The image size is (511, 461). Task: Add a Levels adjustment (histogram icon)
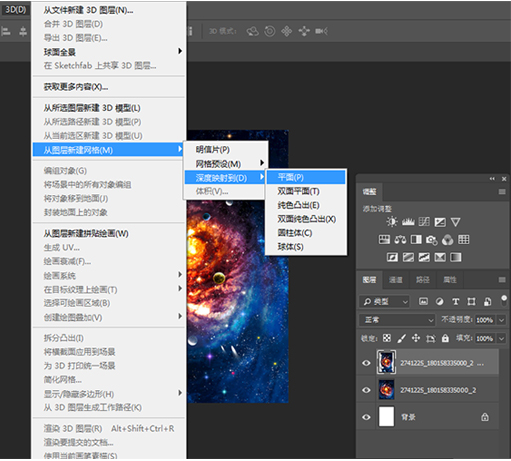point(408,222)
